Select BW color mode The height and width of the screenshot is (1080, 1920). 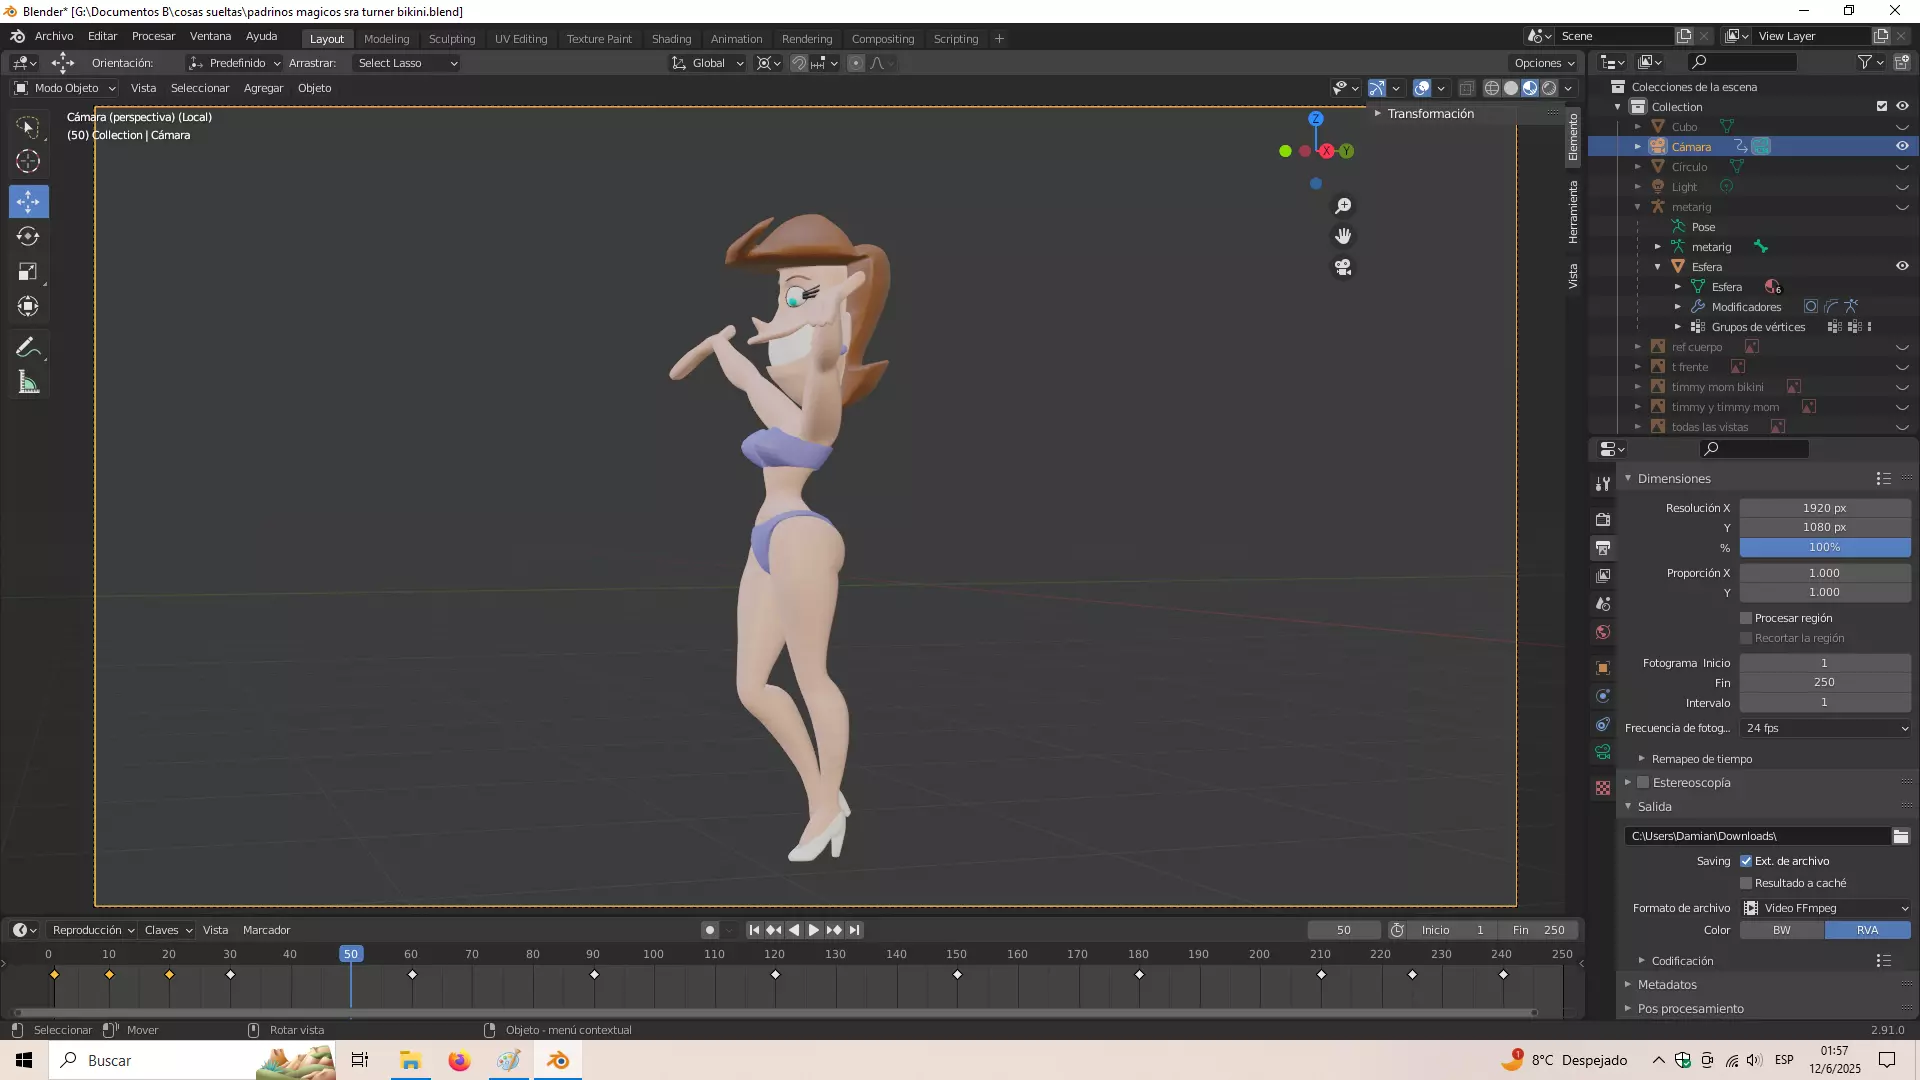coord(1782,930)
